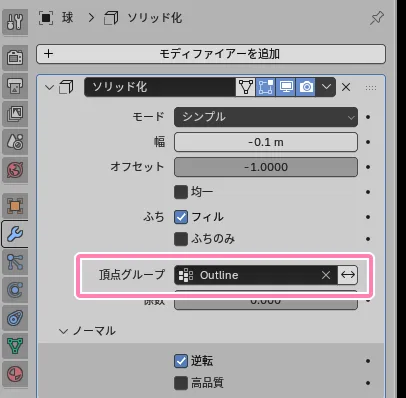Click the 球 object icon in breadcrumb
Image resolution: width=406 pixels, height=398 pixels.
tap(46, 18)
